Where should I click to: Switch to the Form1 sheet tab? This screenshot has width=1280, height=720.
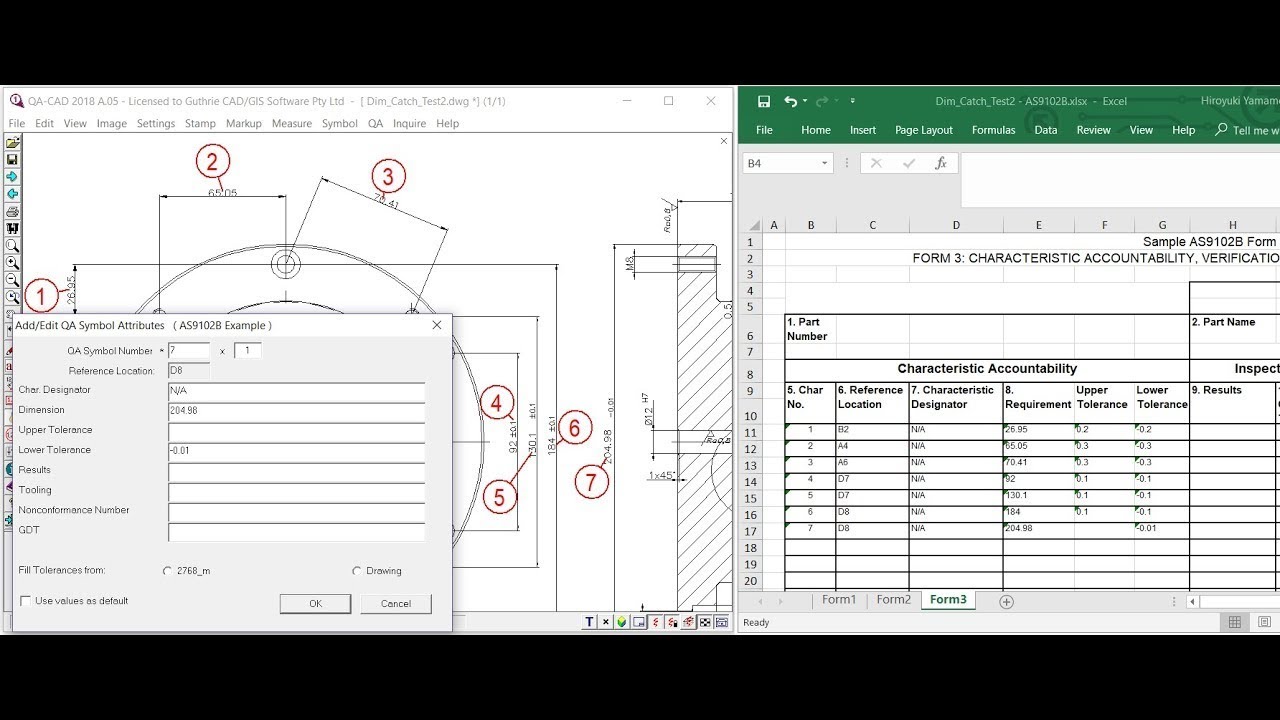pos(839,600)
